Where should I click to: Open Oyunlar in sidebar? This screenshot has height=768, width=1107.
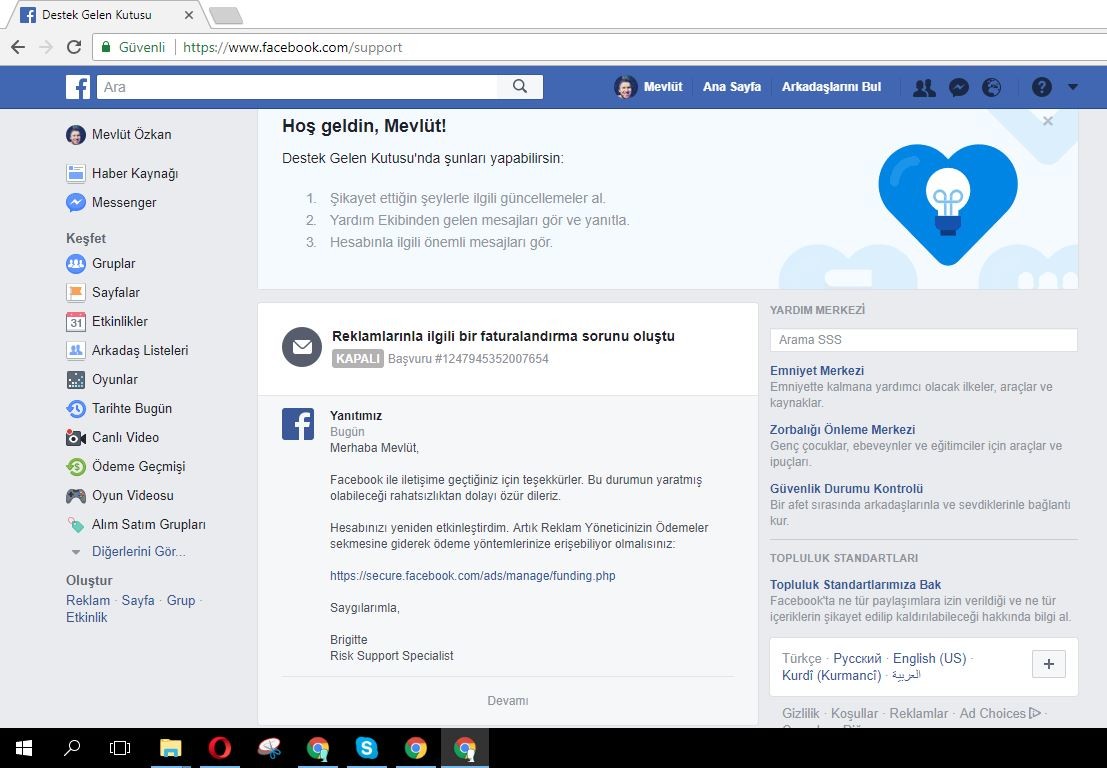102,379
